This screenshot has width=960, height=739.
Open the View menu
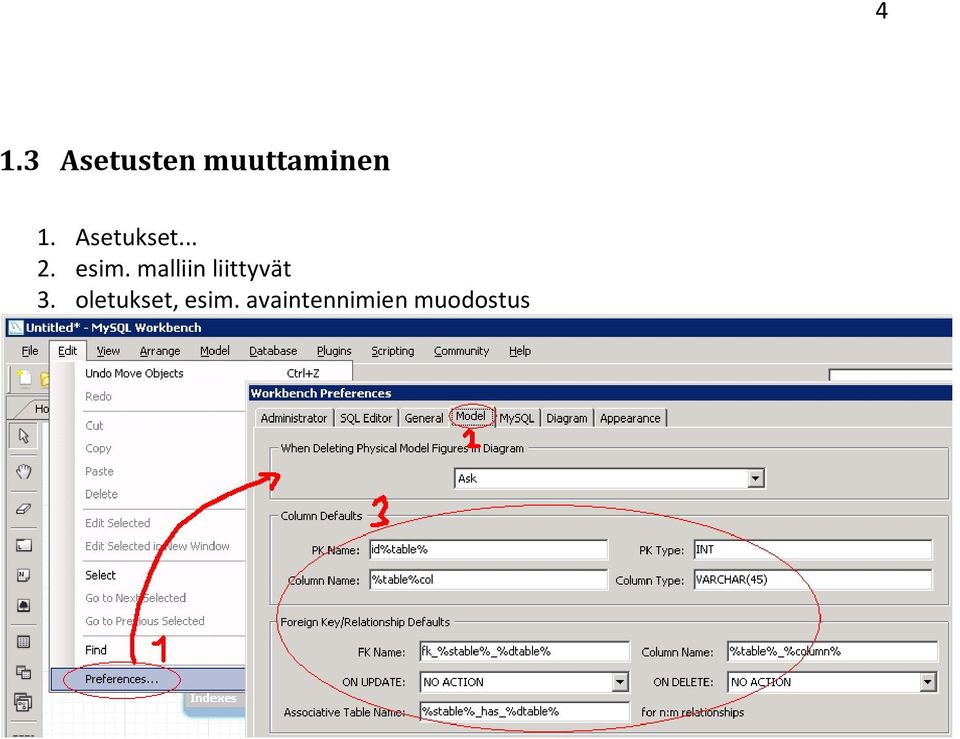(x=108, y=351)
